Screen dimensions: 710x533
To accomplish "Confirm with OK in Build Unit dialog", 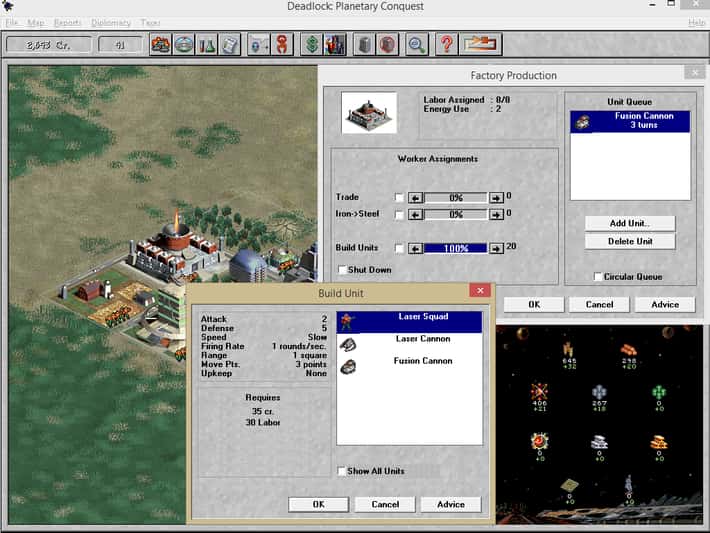I will point(318,504).
